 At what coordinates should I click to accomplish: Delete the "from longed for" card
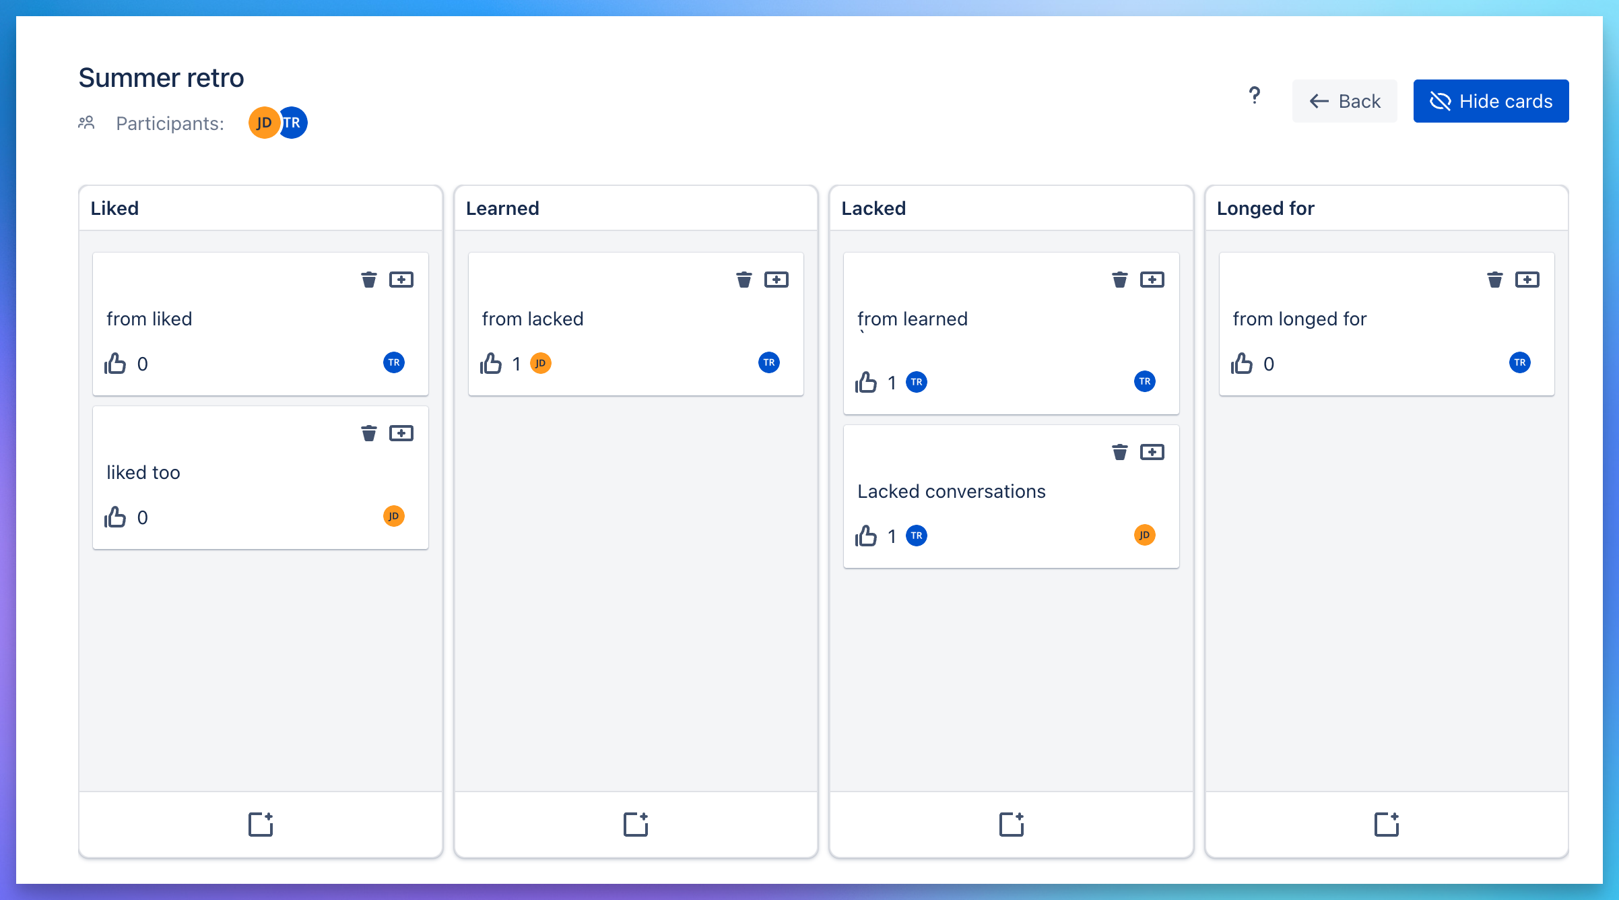1495,280
